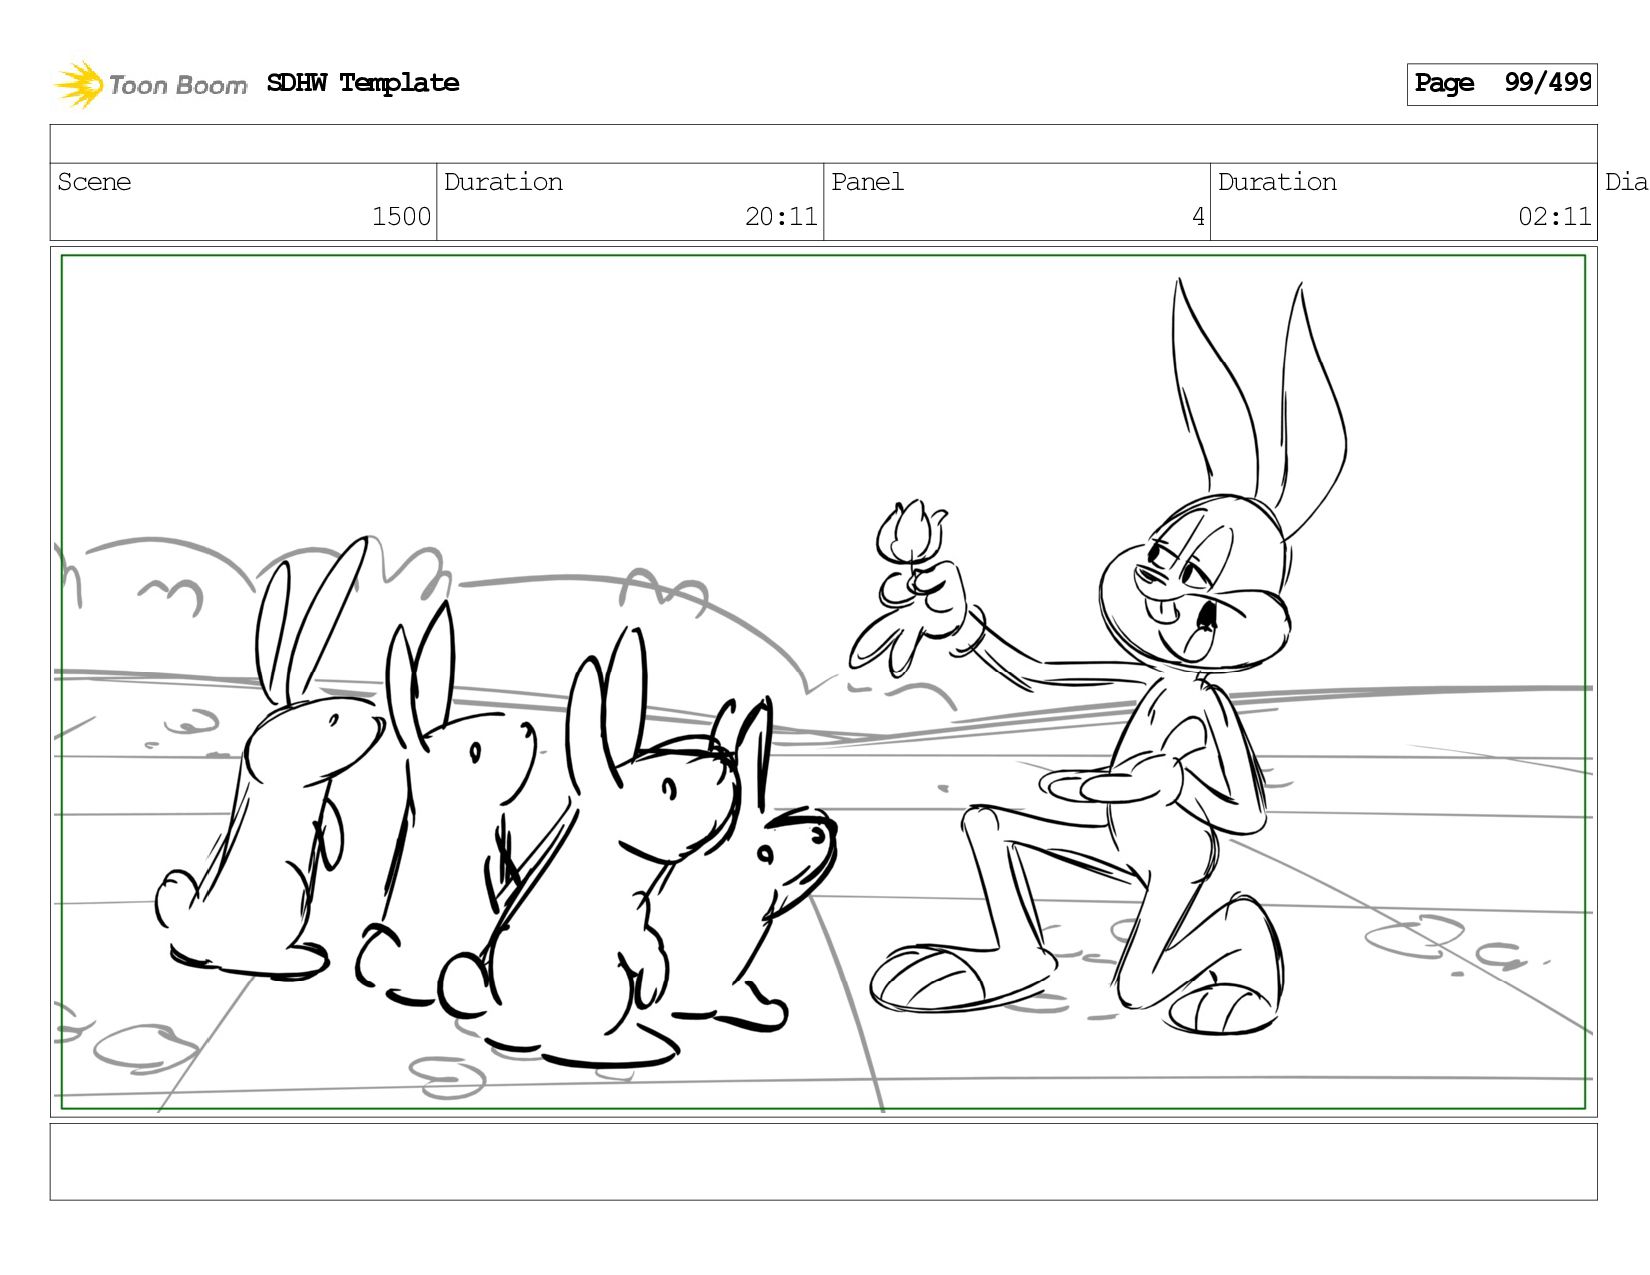Click the 'Duration' label next to Panel

click(1277, 182)
